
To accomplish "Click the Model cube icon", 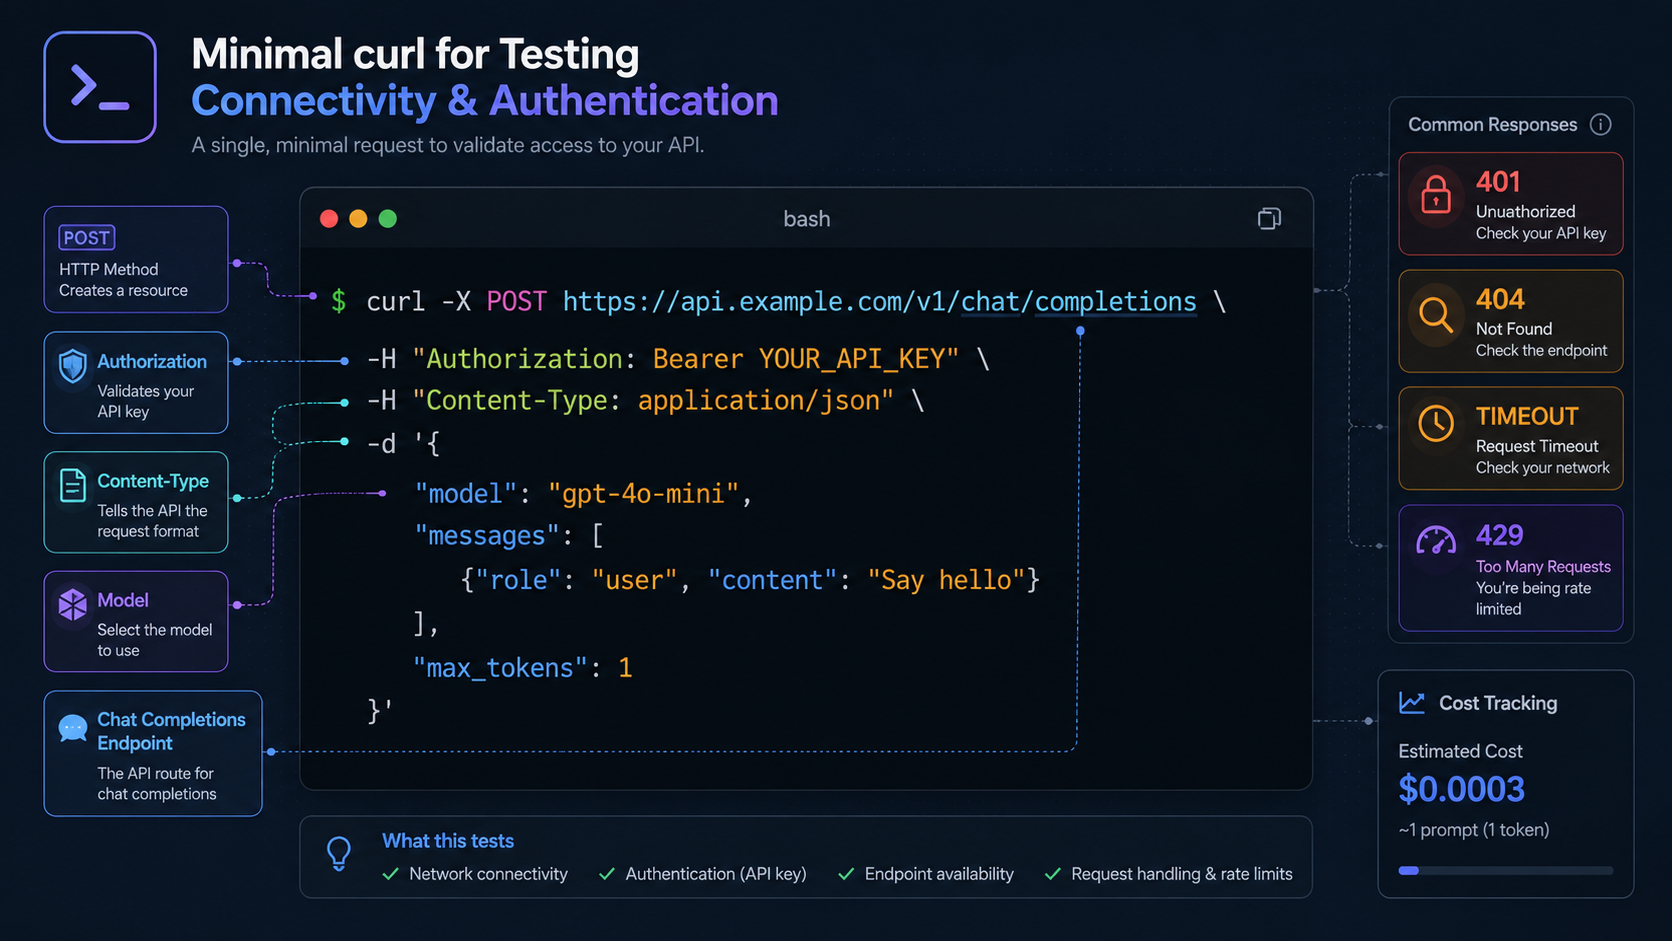I will click(72, 604).
